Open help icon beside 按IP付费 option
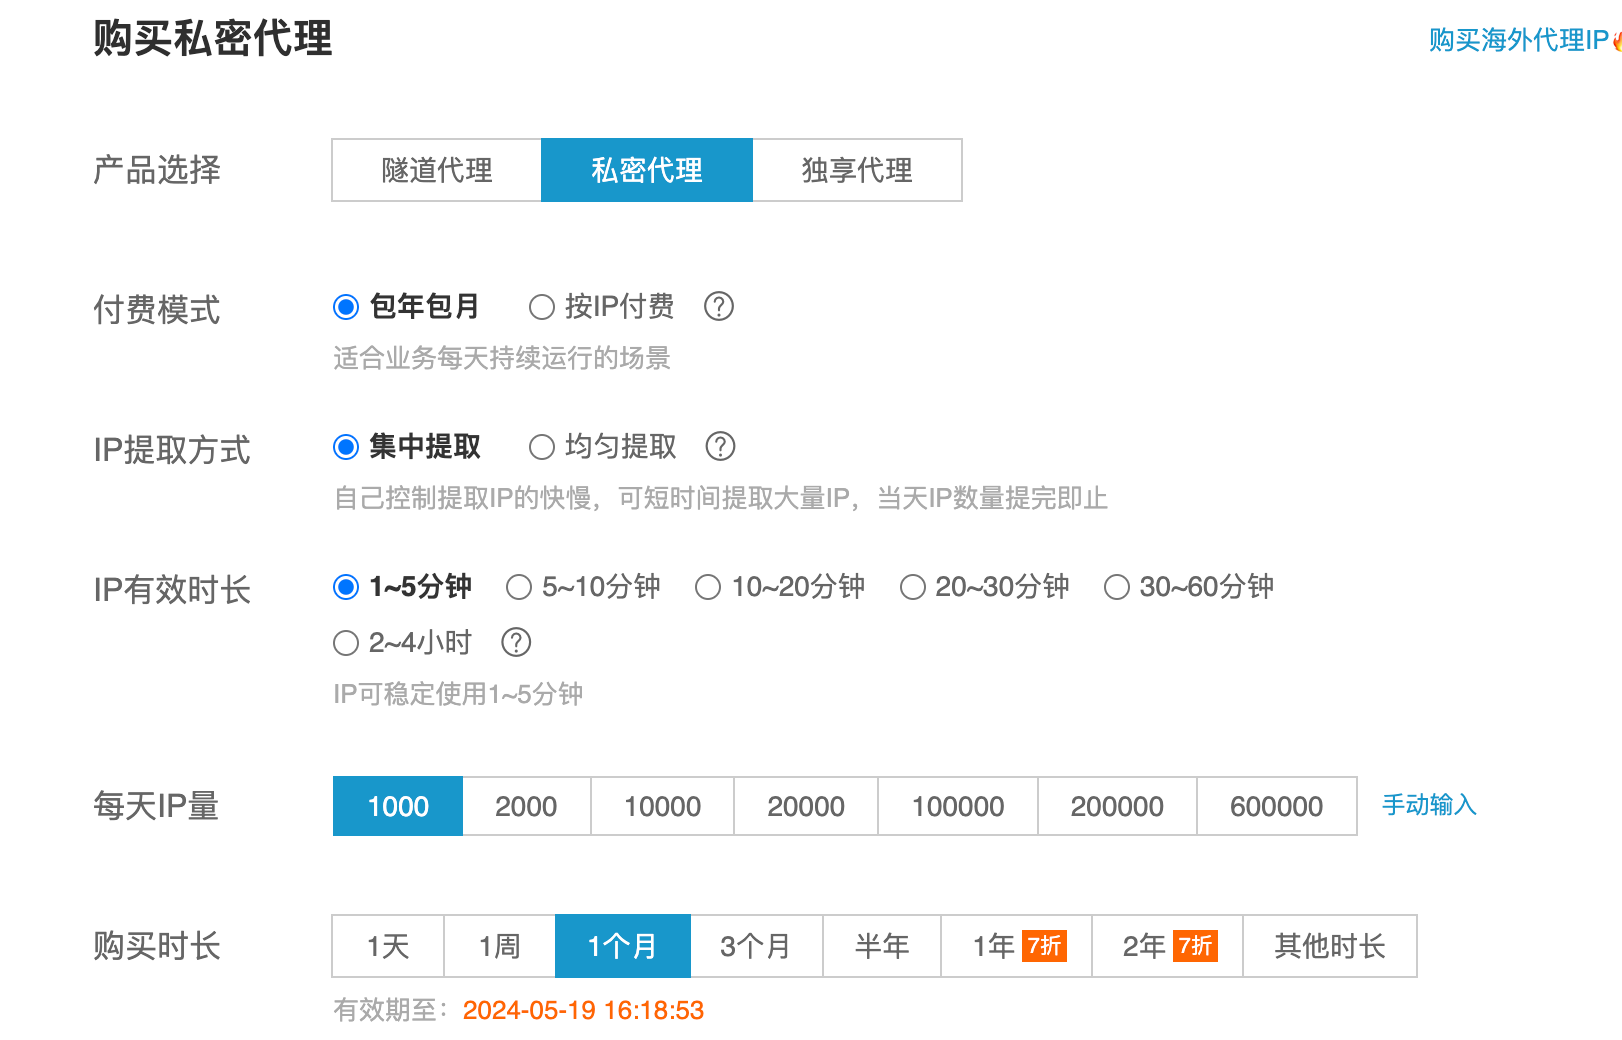This screenshot has width=1622, height=1040. [719, 306]
